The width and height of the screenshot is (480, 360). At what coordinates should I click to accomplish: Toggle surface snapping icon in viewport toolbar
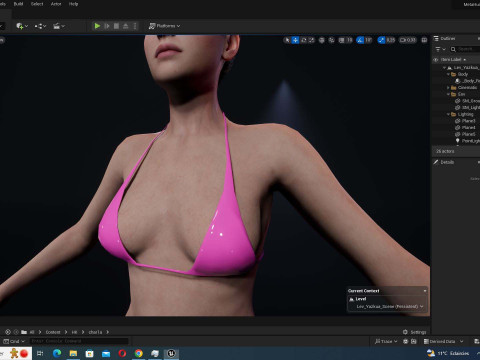331,40
